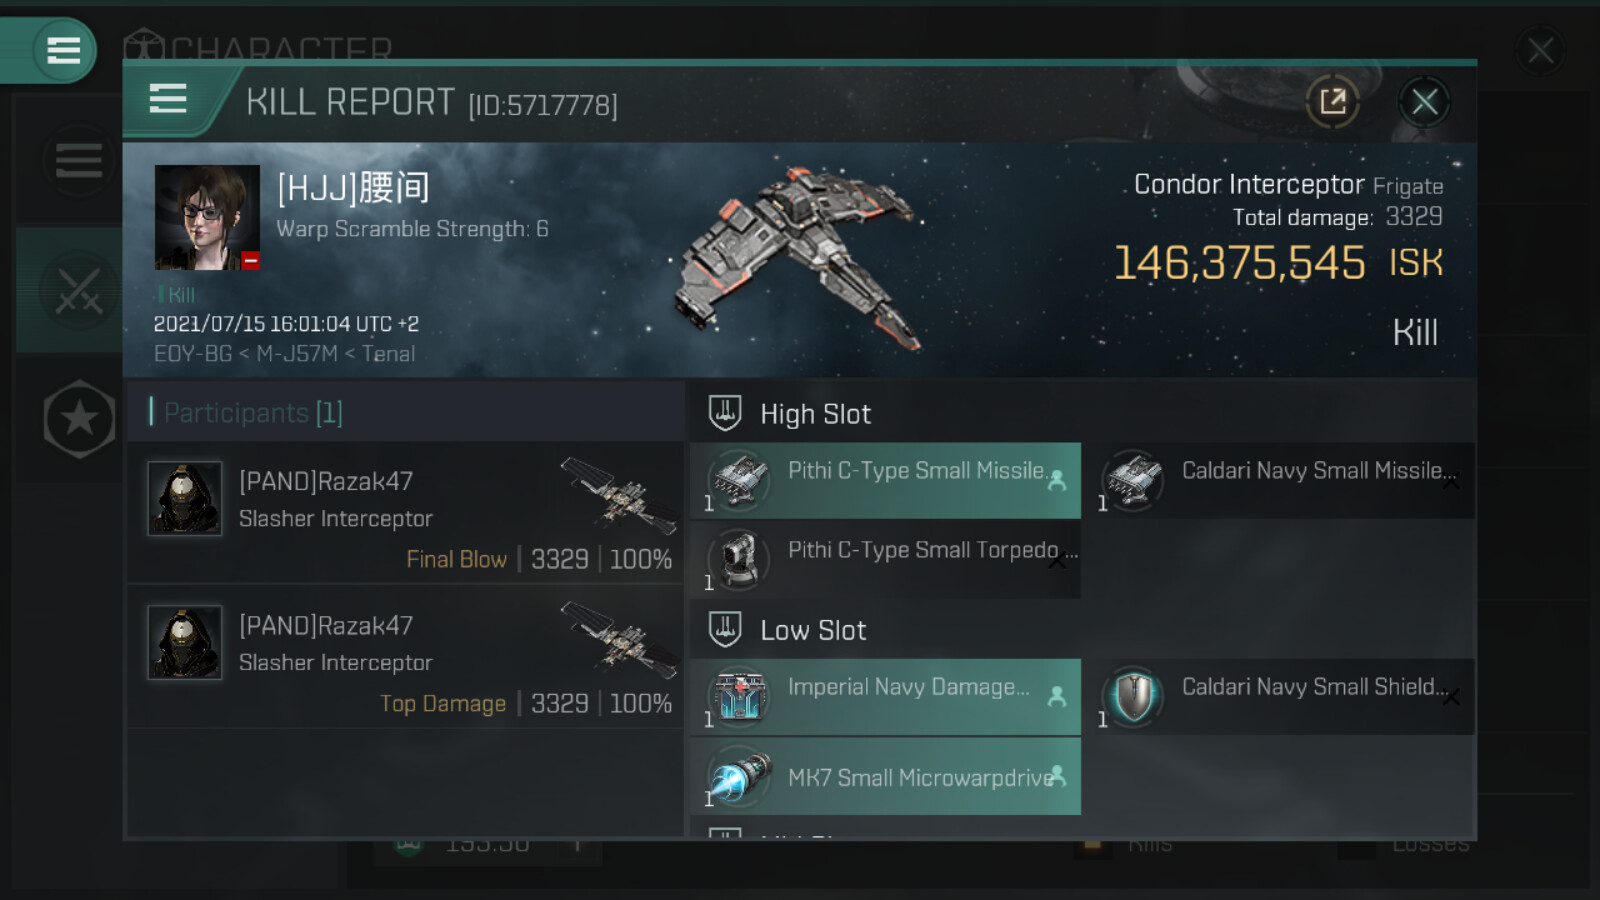1600x900 pixels.
Task: Open the green main menu hamburger button
Action: [x=63, y=50]
